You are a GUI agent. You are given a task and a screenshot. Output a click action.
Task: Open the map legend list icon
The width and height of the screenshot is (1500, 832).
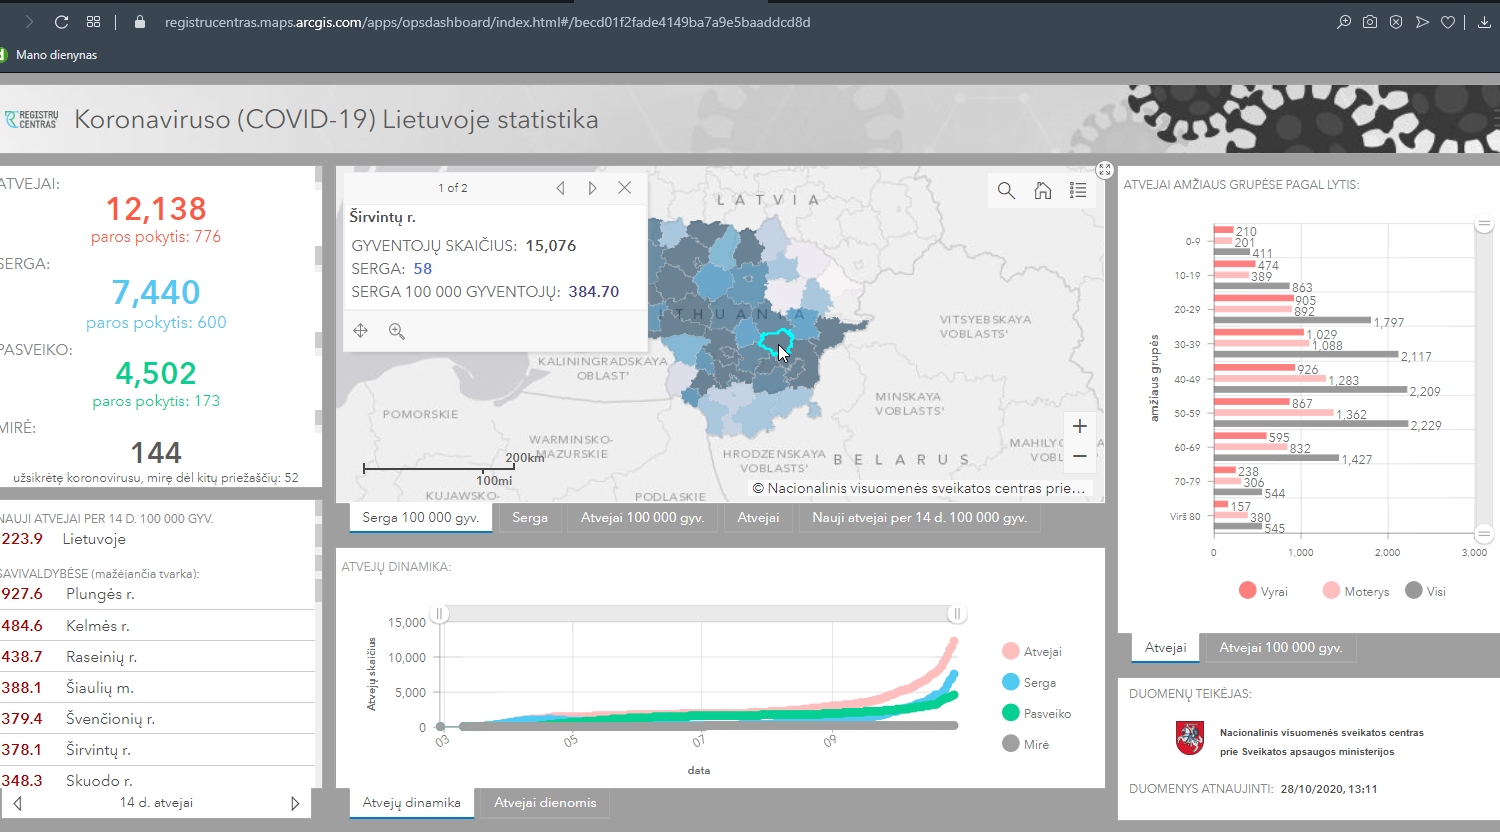coord(1078,190)
